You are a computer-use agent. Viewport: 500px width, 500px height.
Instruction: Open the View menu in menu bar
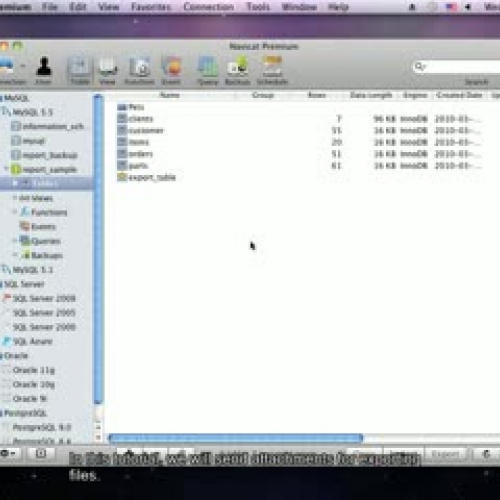click(109, 7)
